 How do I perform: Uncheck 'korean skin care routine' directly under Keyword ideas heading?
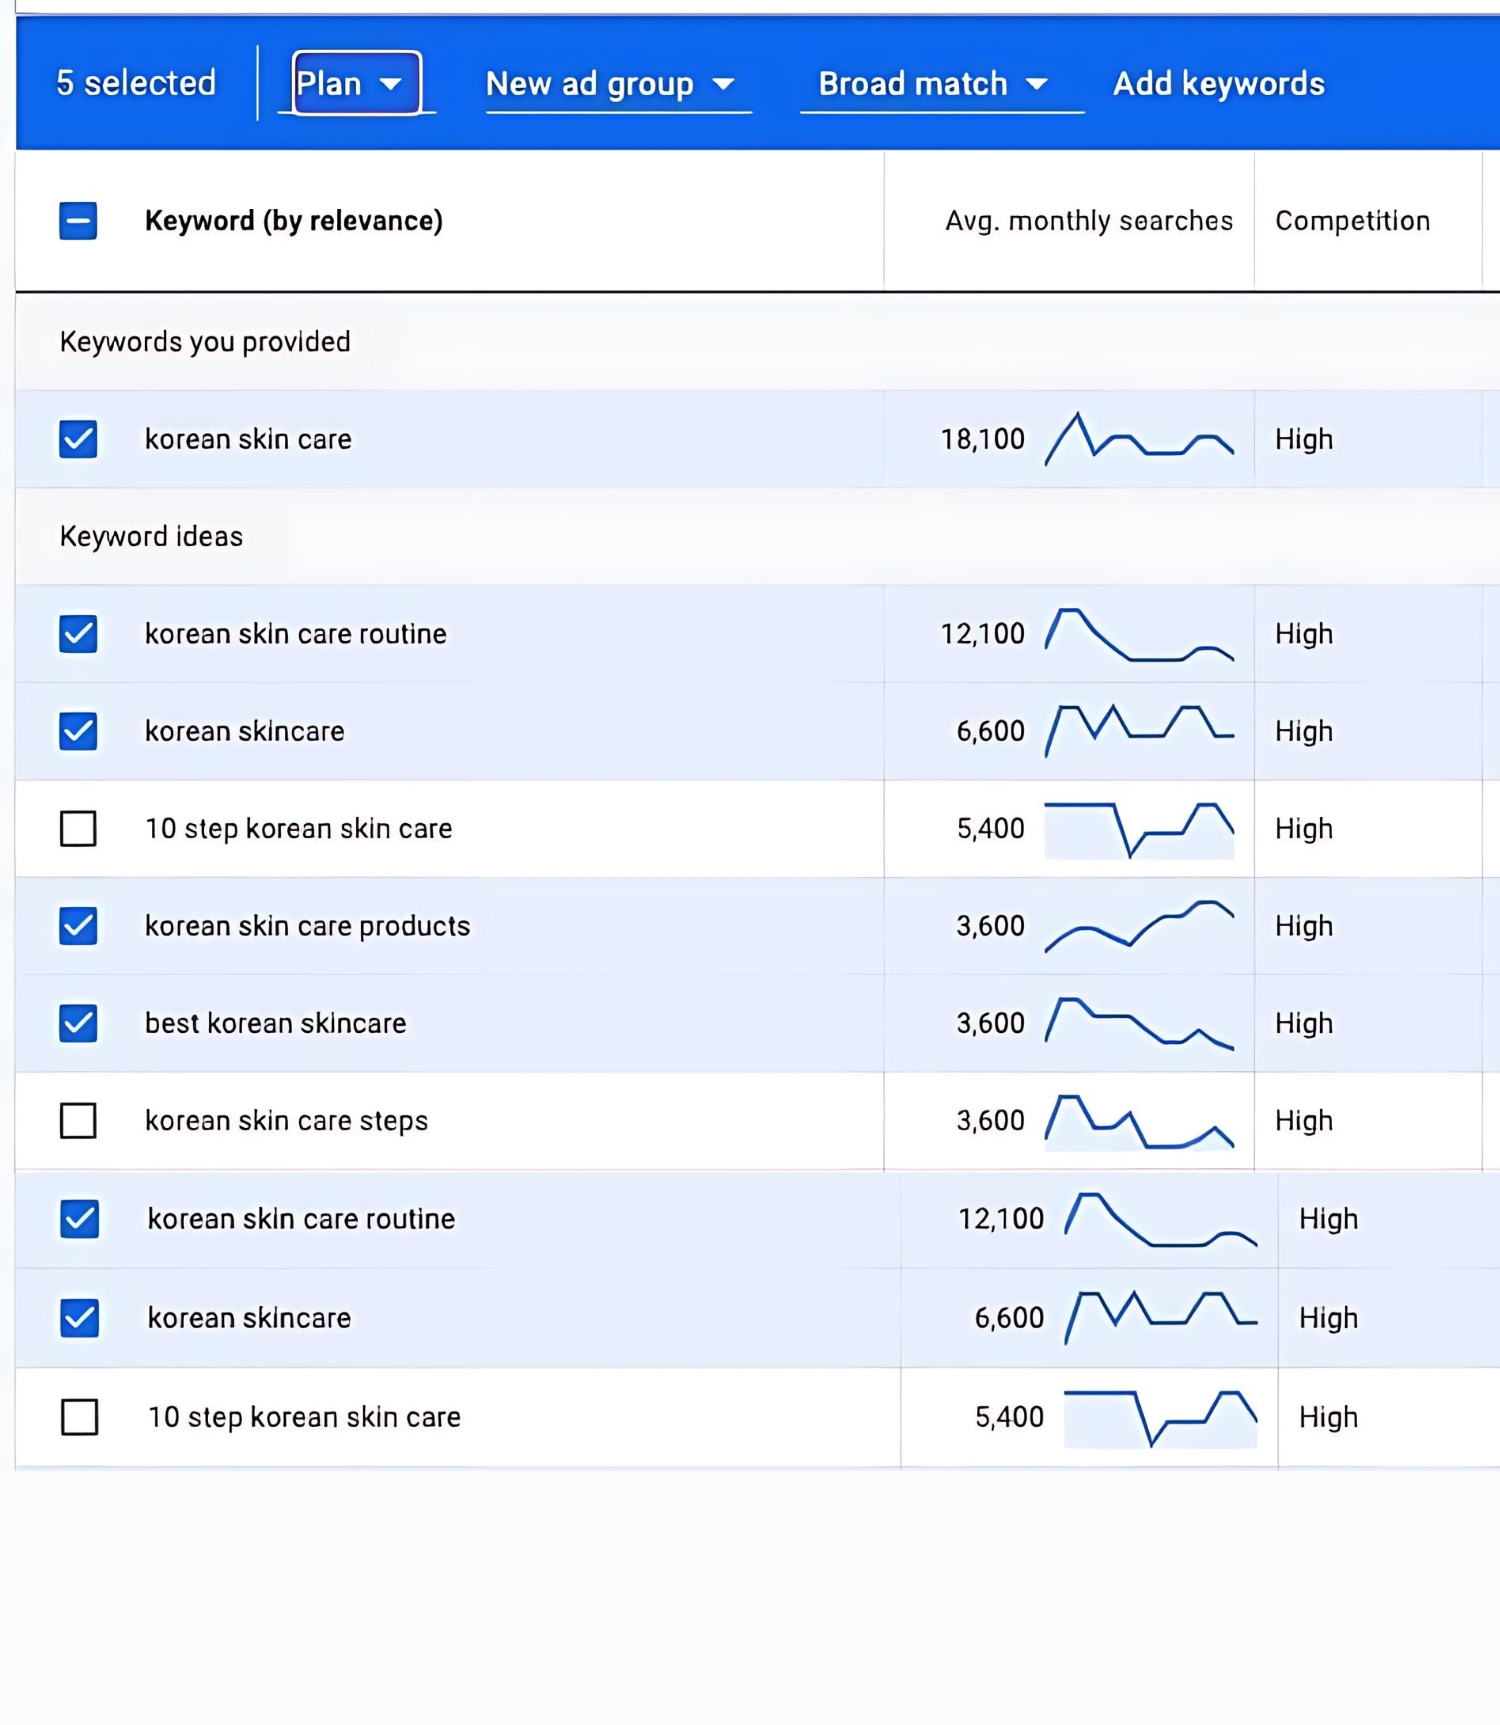click(78, 634)
